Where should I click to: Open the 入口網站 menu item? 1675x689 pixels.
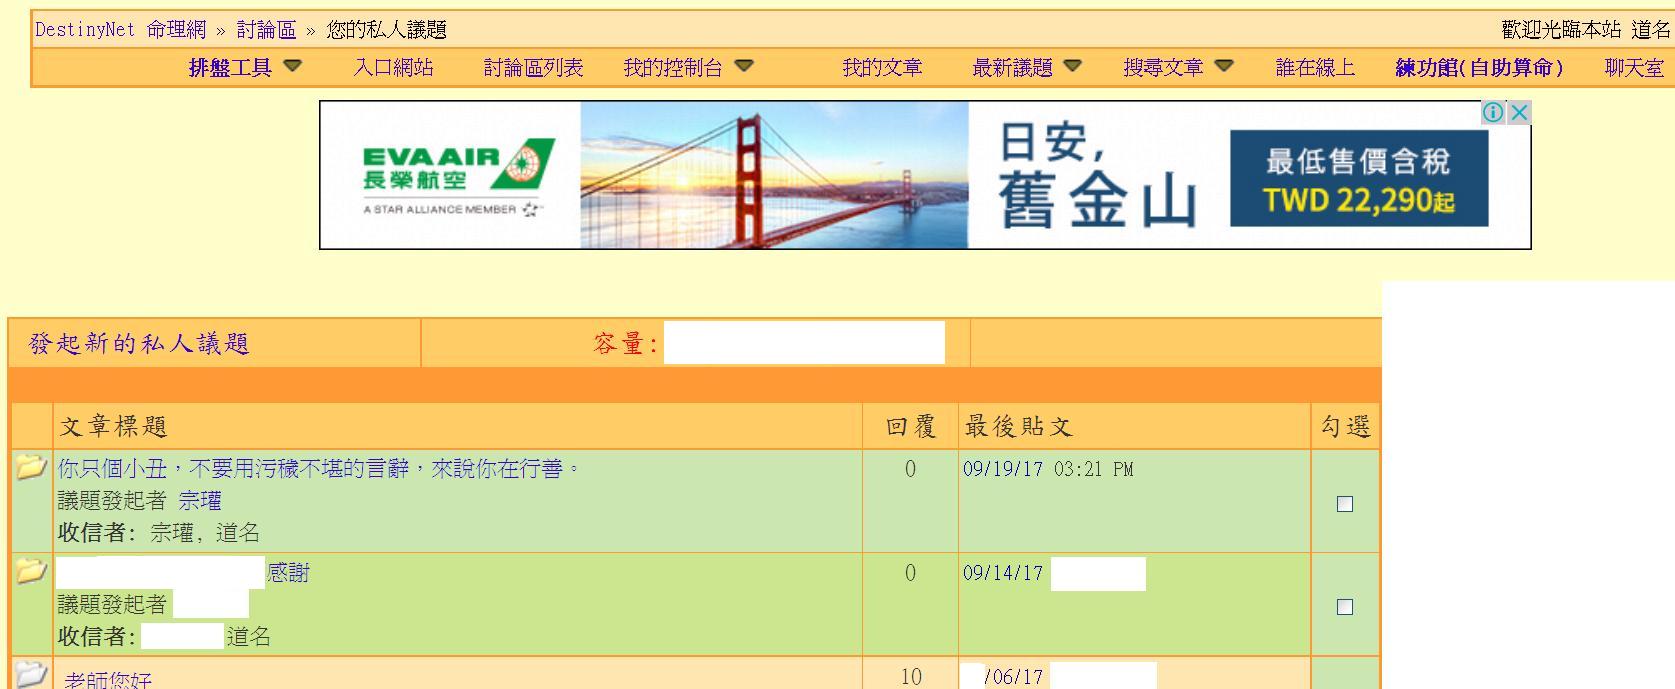393,68
